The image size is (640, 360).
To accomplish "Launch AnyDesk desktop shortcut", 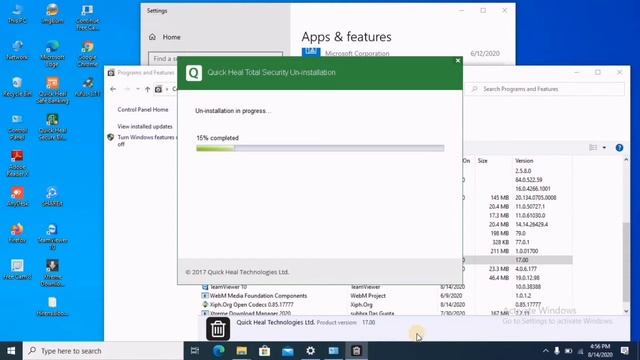I will pos(17,196).
